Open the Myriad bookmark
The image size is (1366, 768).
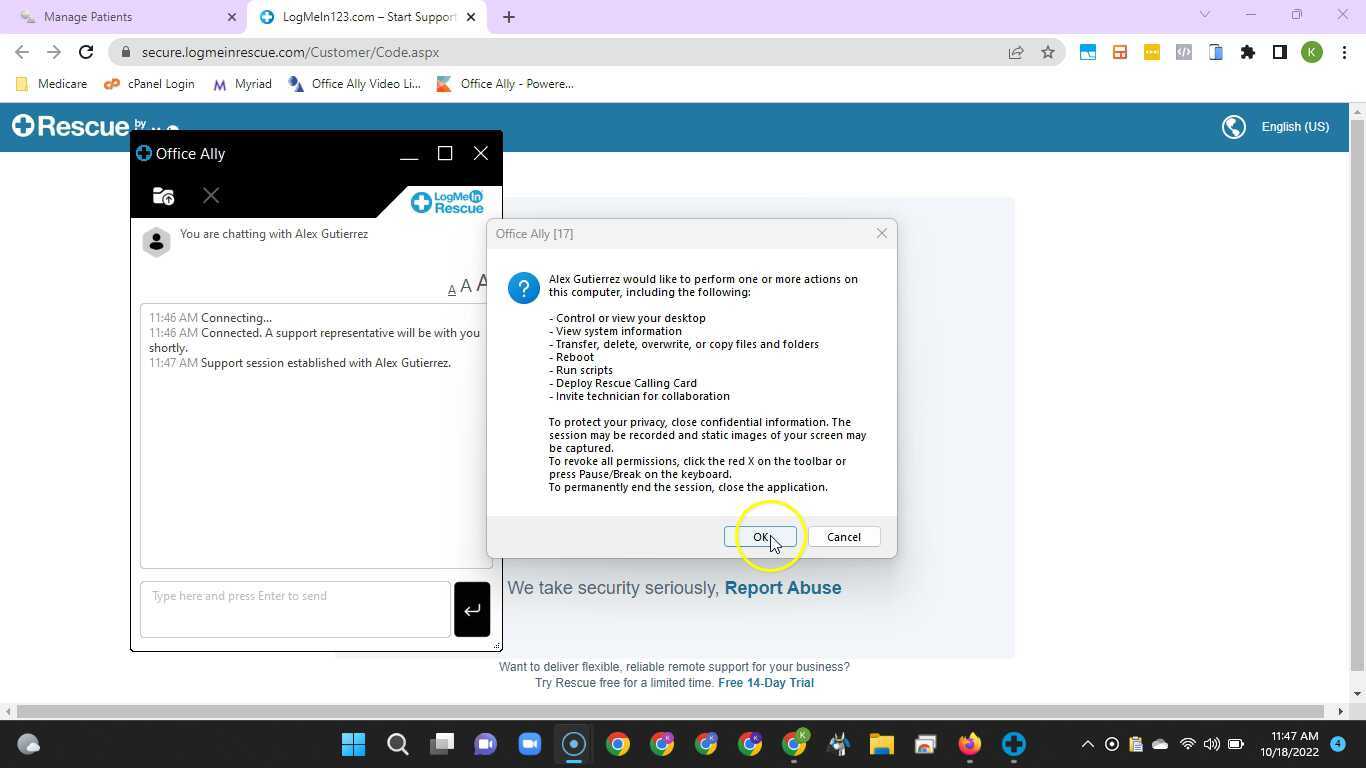point(242,84)
